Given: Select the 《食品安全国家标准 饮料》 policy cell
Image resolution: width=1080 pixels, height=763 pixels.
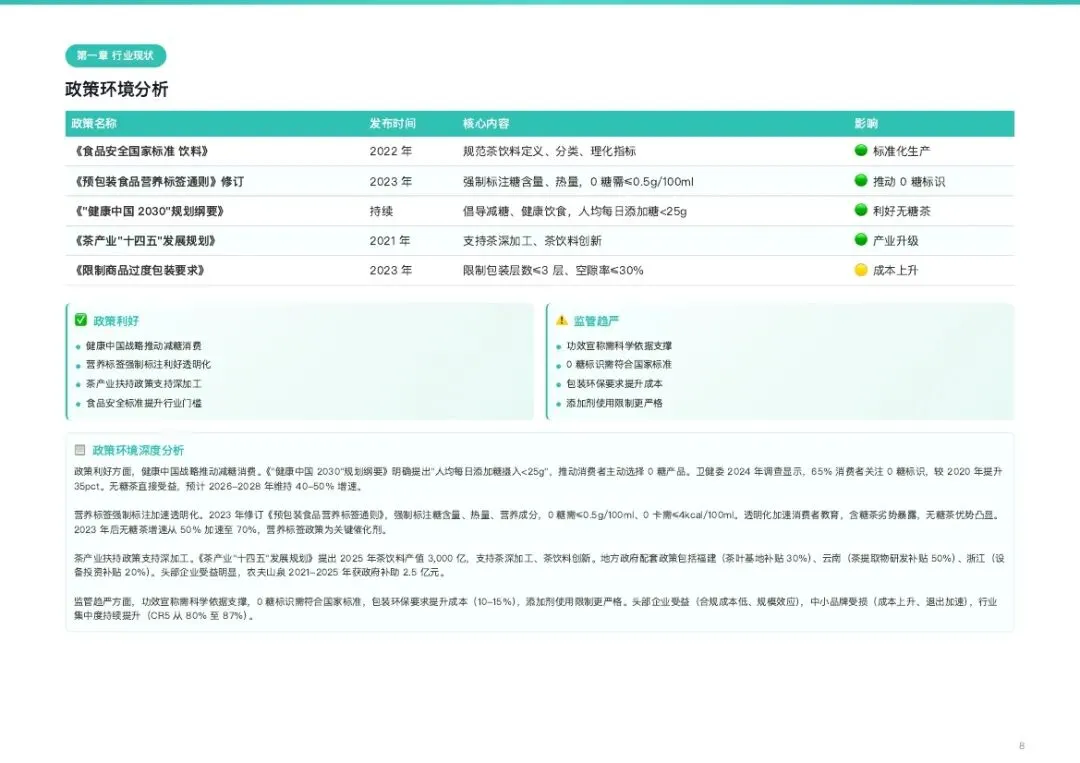Looking at the screenshot, I should tap(141, 151).
